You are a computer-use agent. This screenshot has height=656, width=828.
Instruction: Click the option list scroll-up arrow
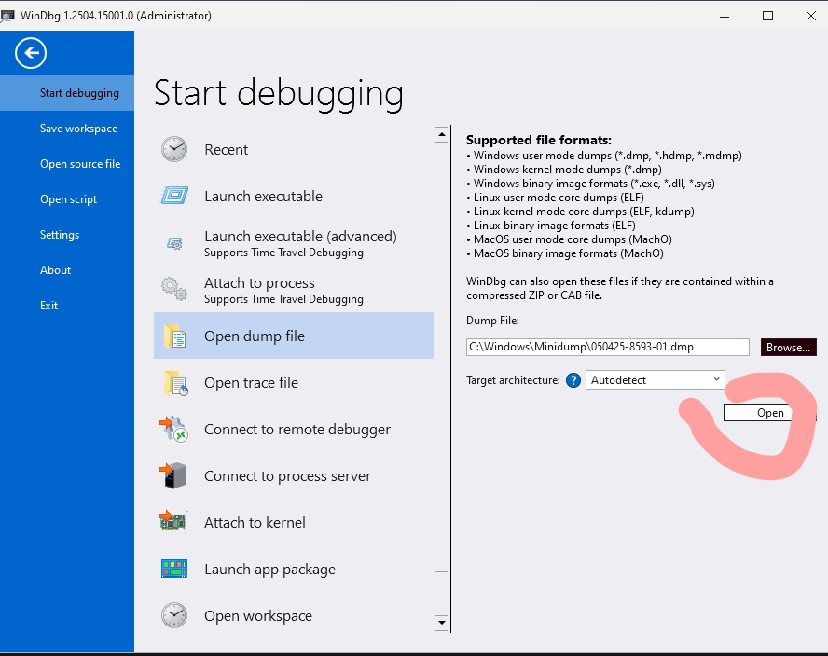(442, 135)
